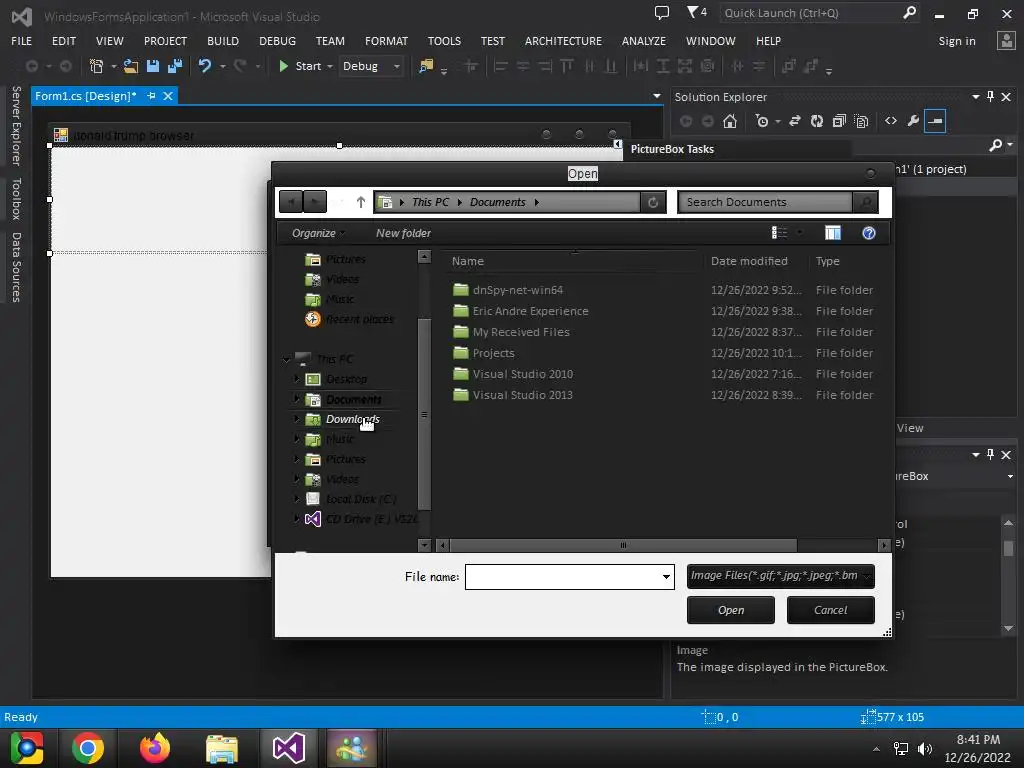Image resolution: width=1024 pixels, height=768 pixels.
Task: Click Solution Explorer Collapse All icon
Action: (839, 121)
